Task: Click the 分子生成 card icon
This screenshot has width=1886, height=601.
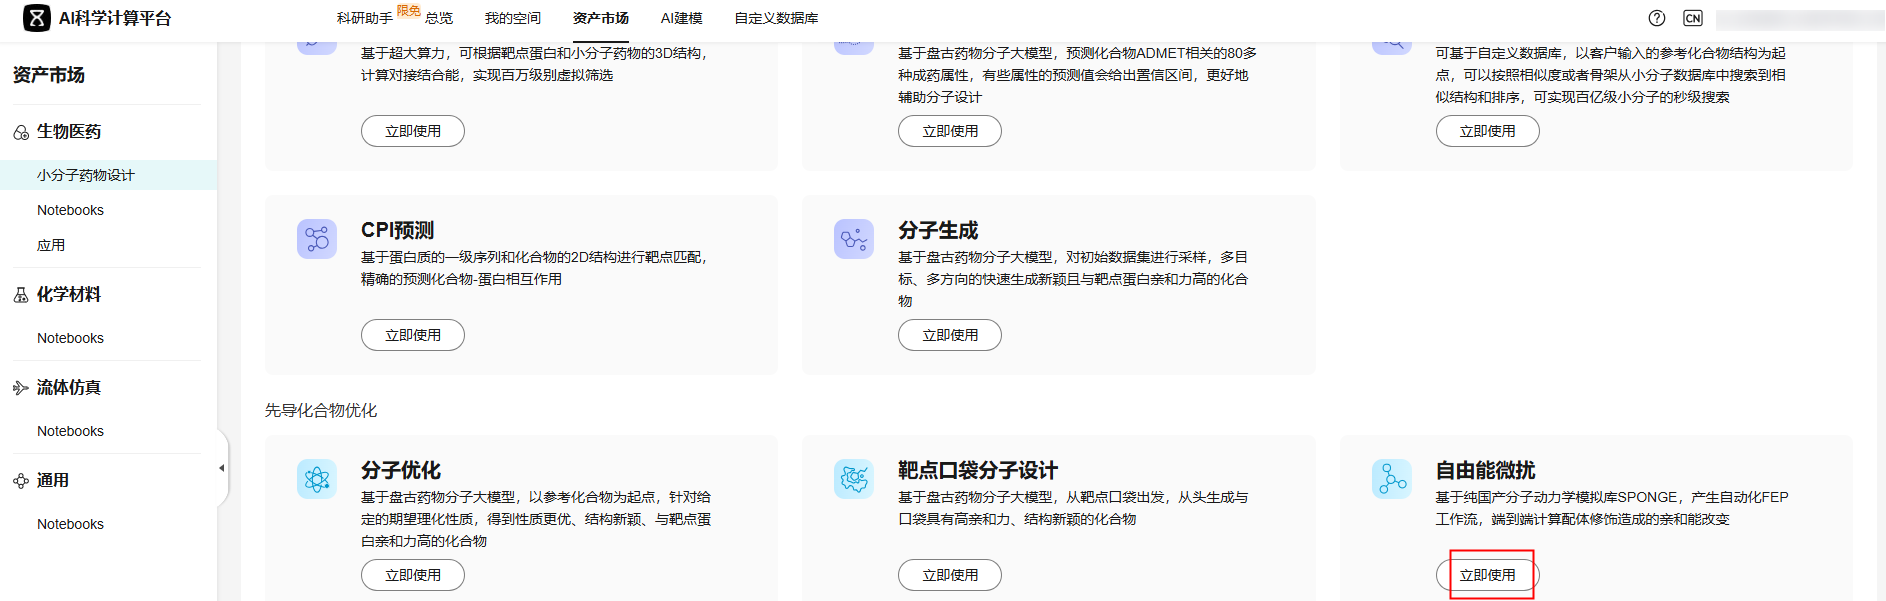Action: point(854,239)
